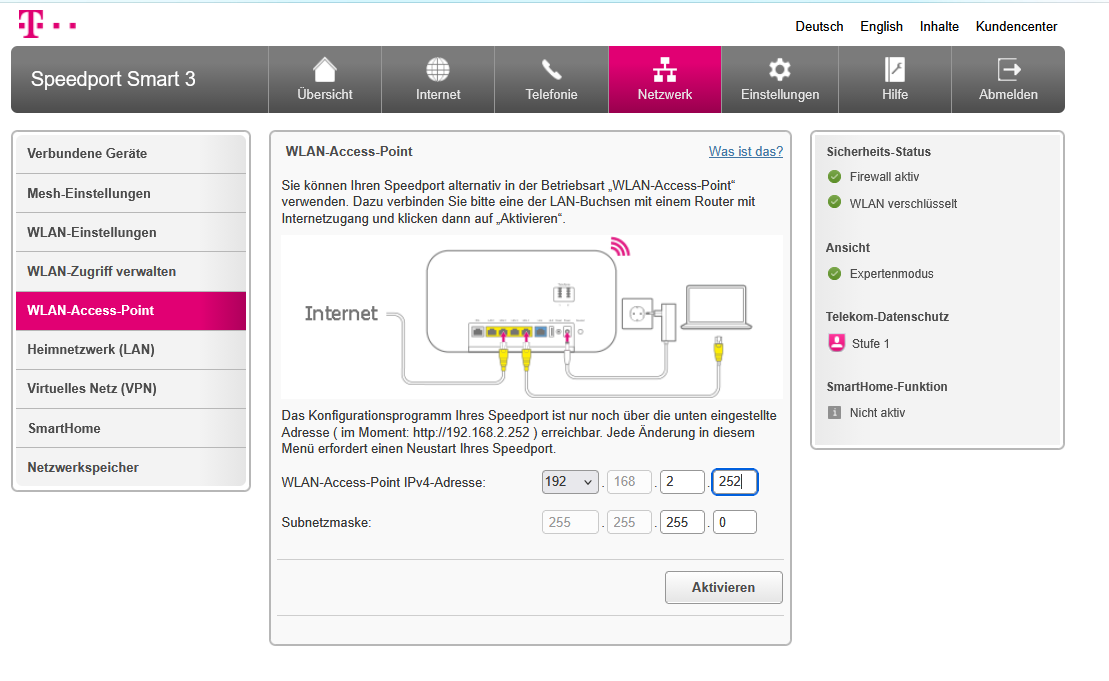Viewport: 1109px width, 681px height.
Task: Click the Firewall aktiv status text
Action: click(x=884, y=177)
